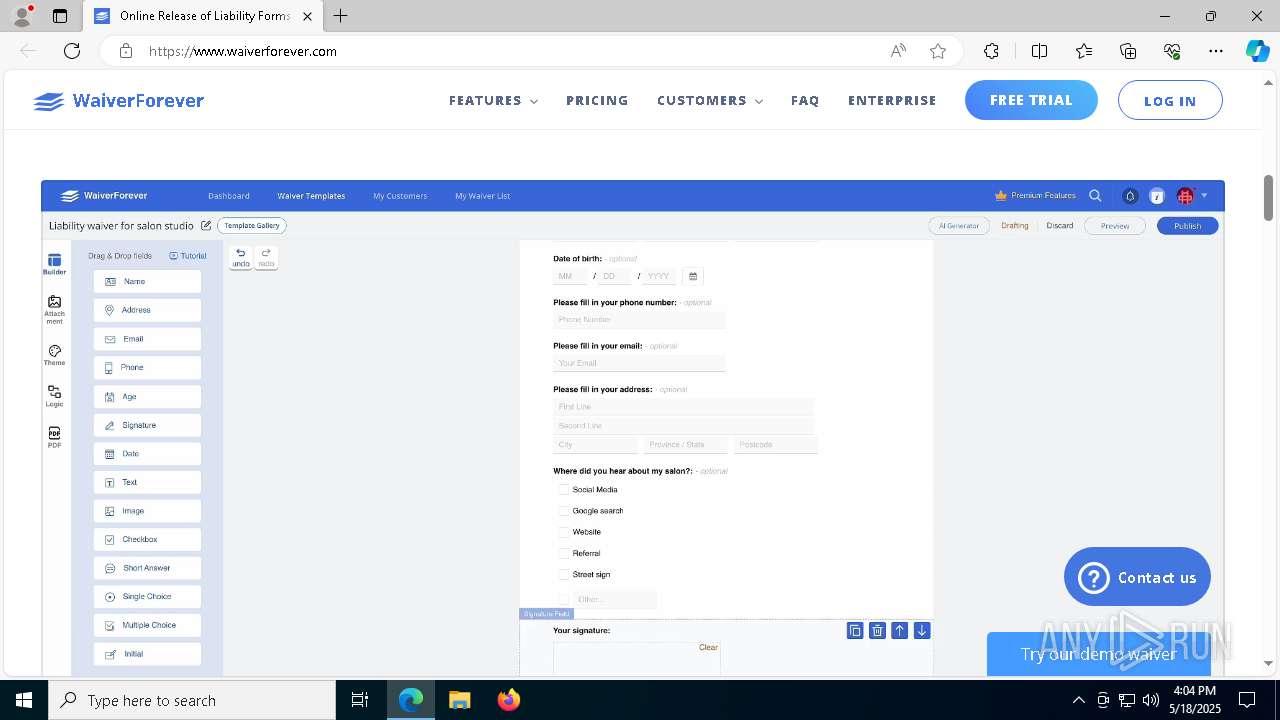Screen dimensions: 1280x720
Task: Open the tab actions menu icon
Action: coord(60,16)
